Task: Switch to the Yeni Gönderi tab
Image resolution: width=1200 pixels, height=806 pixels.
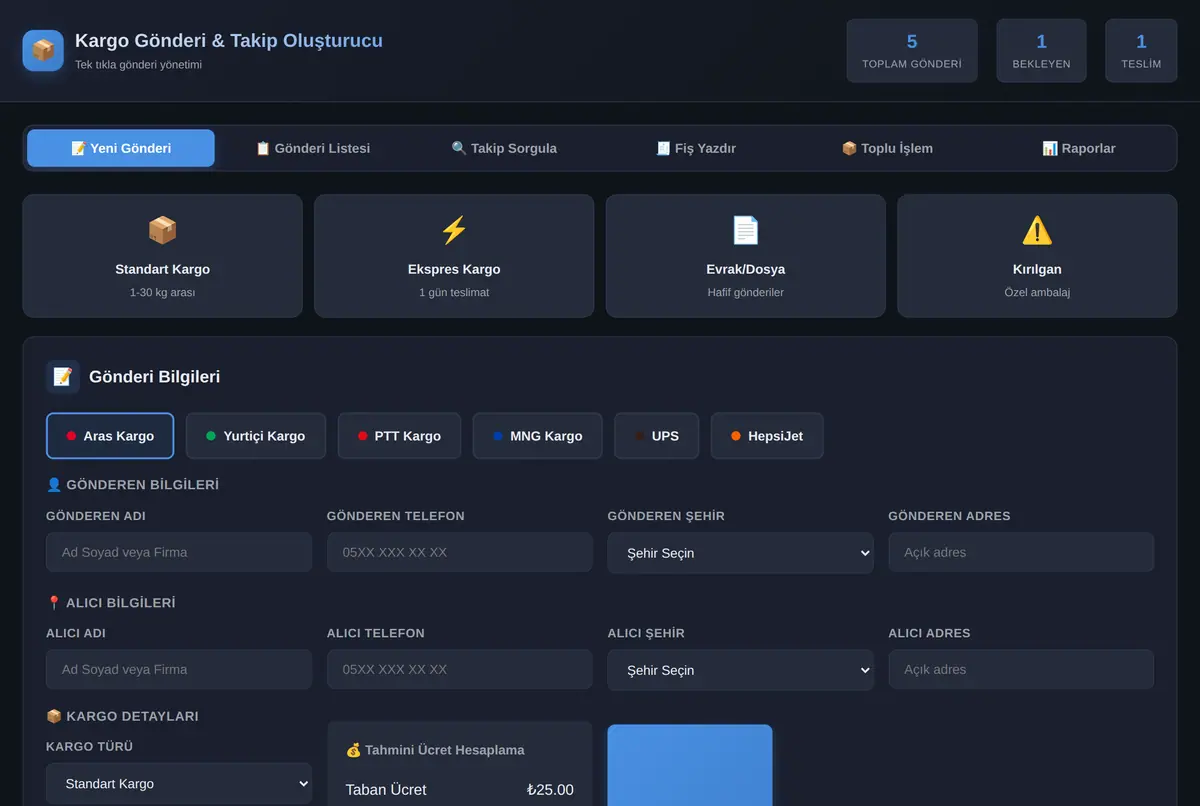Action: click(121, 148)
